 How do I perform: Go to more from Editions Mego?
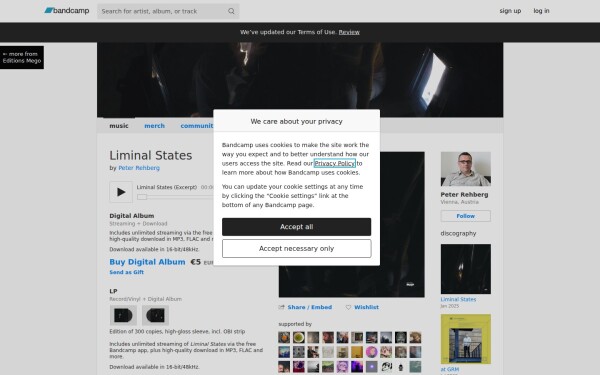(x=22, y=57)
